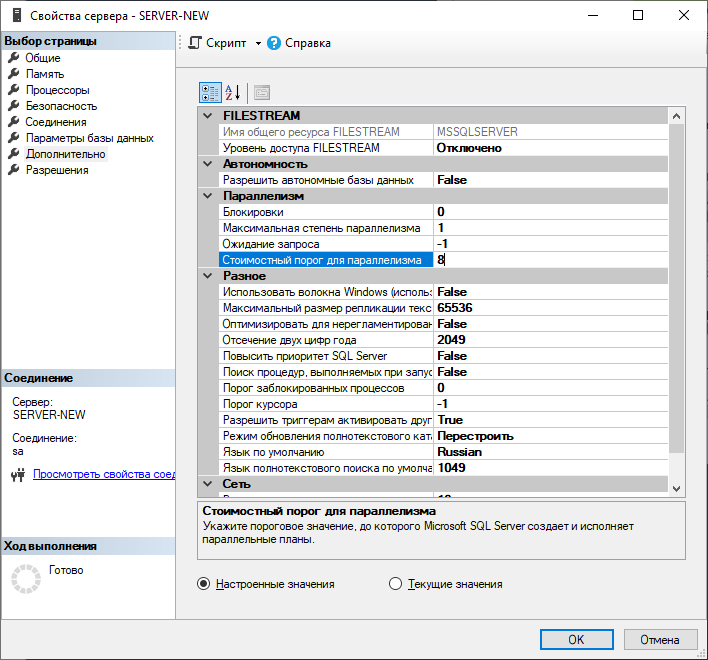Click the wrench icon beside Память
Viewport: 708px width, 660px height.
[x=14, y=74]
